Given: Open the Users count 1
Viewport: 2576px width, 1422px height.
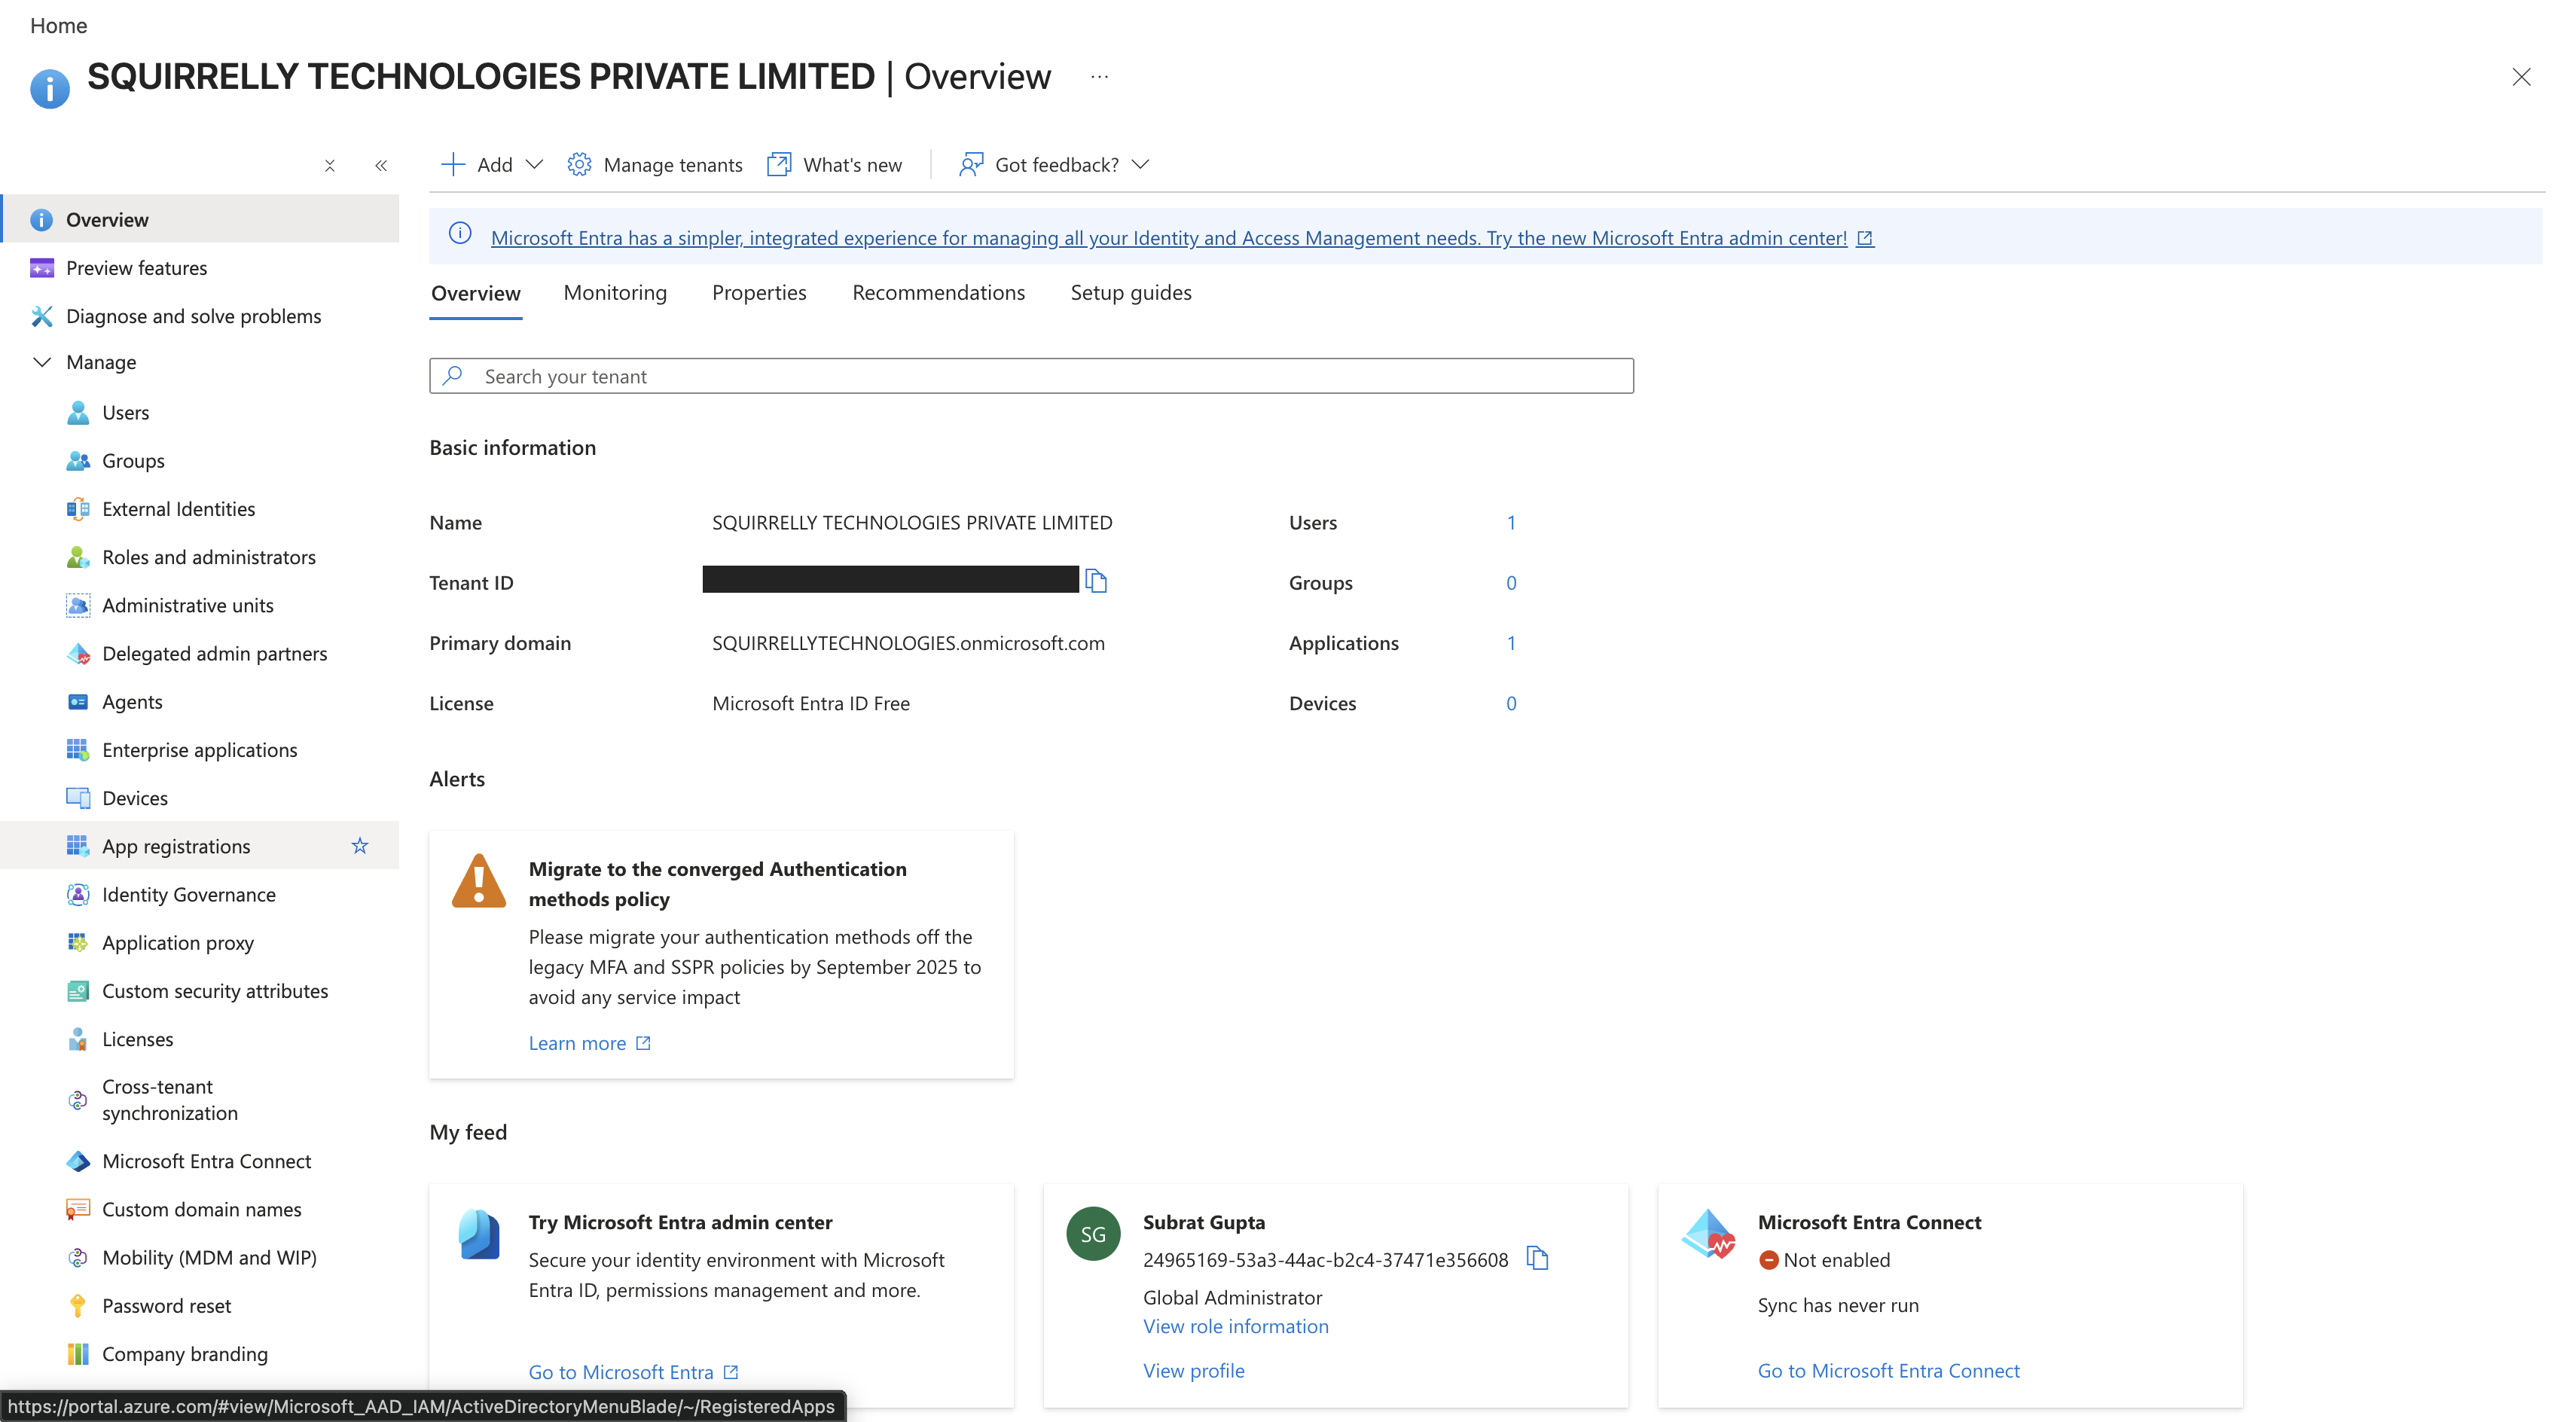Looking at the screenshot, I should tap(1511, 522).
